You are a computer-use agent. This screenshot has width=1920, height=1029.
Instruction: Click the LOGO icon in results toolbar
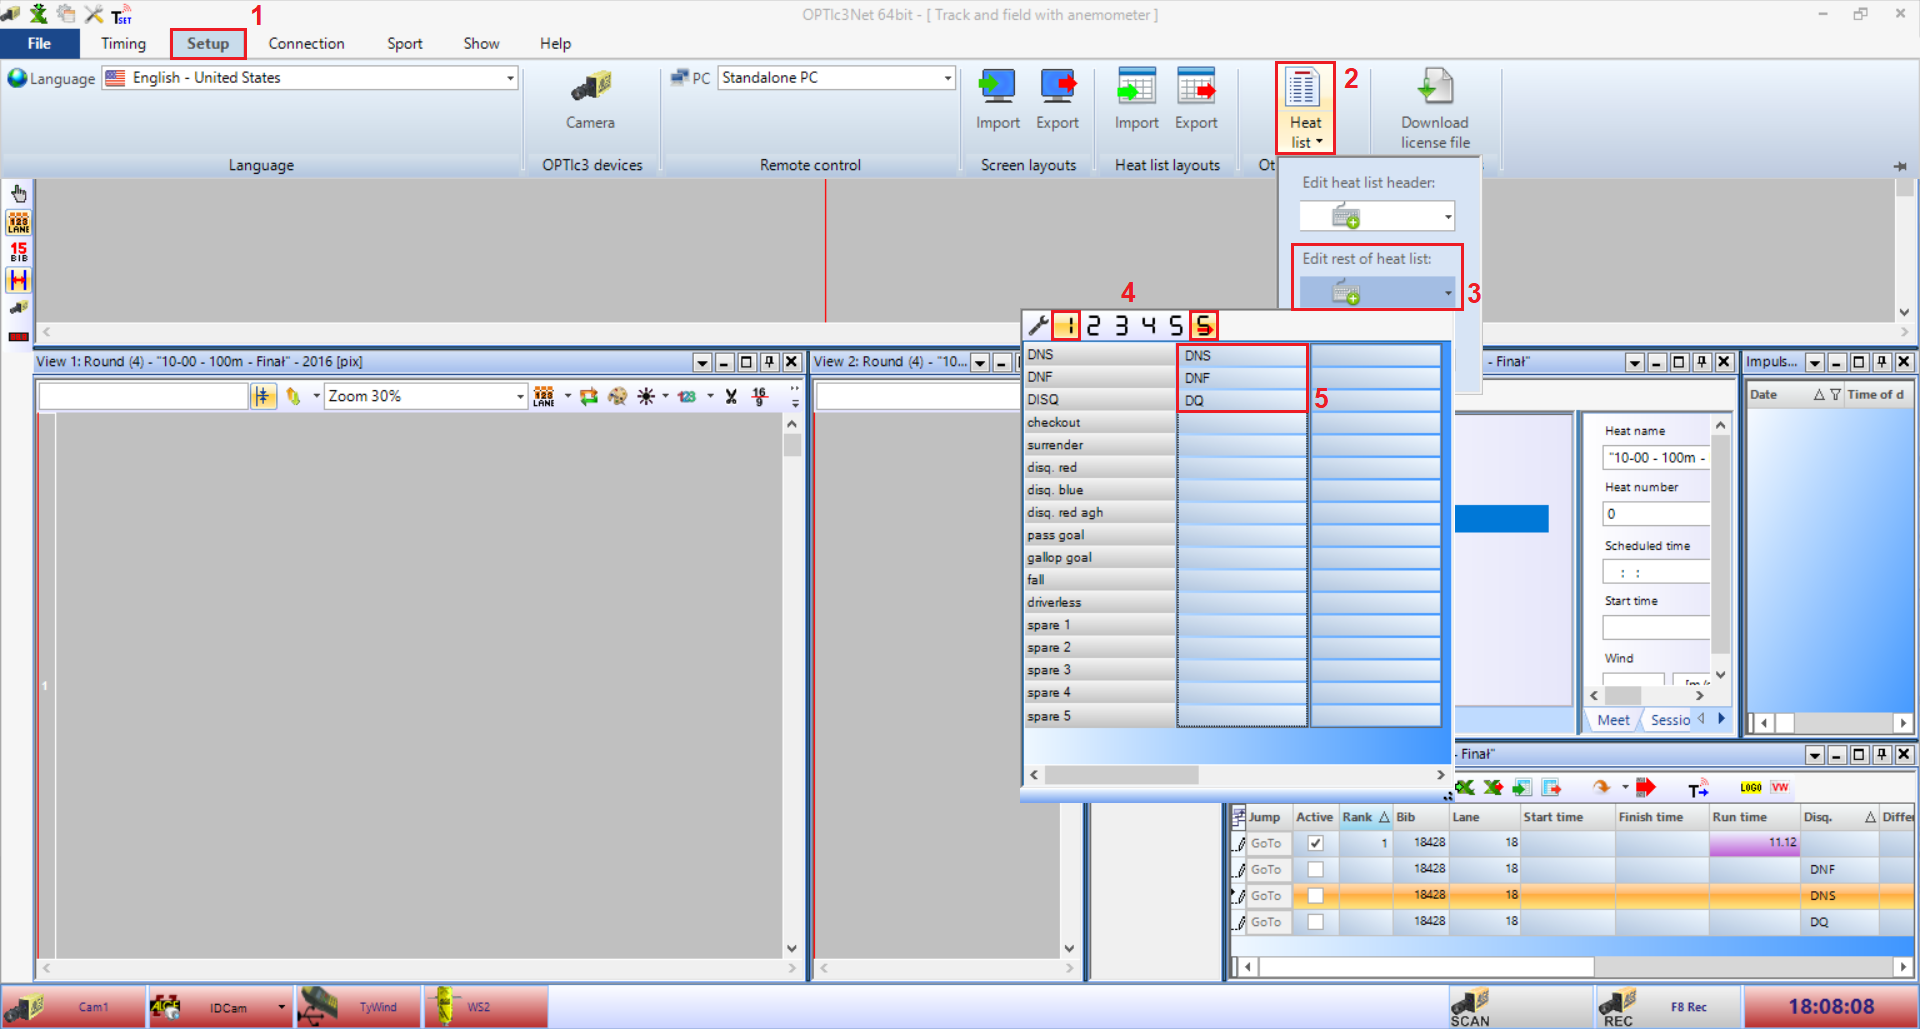click(x=1751, y=788)
